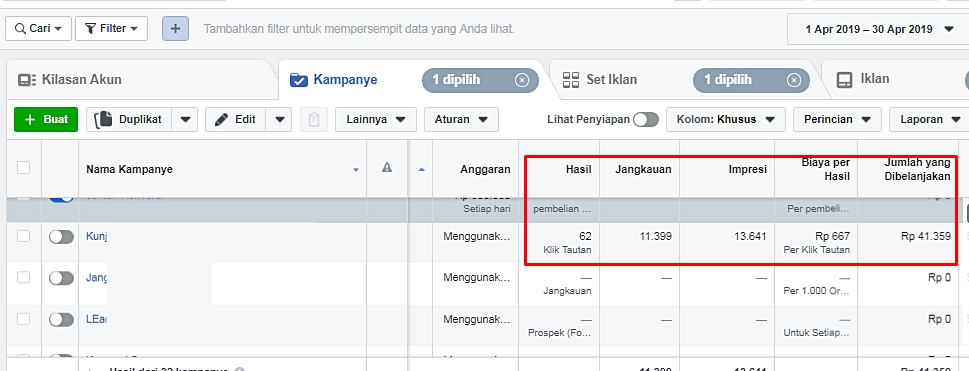Click the disabled clipboard paste icon
Viewport: 969px width, 371px height.
314,119
